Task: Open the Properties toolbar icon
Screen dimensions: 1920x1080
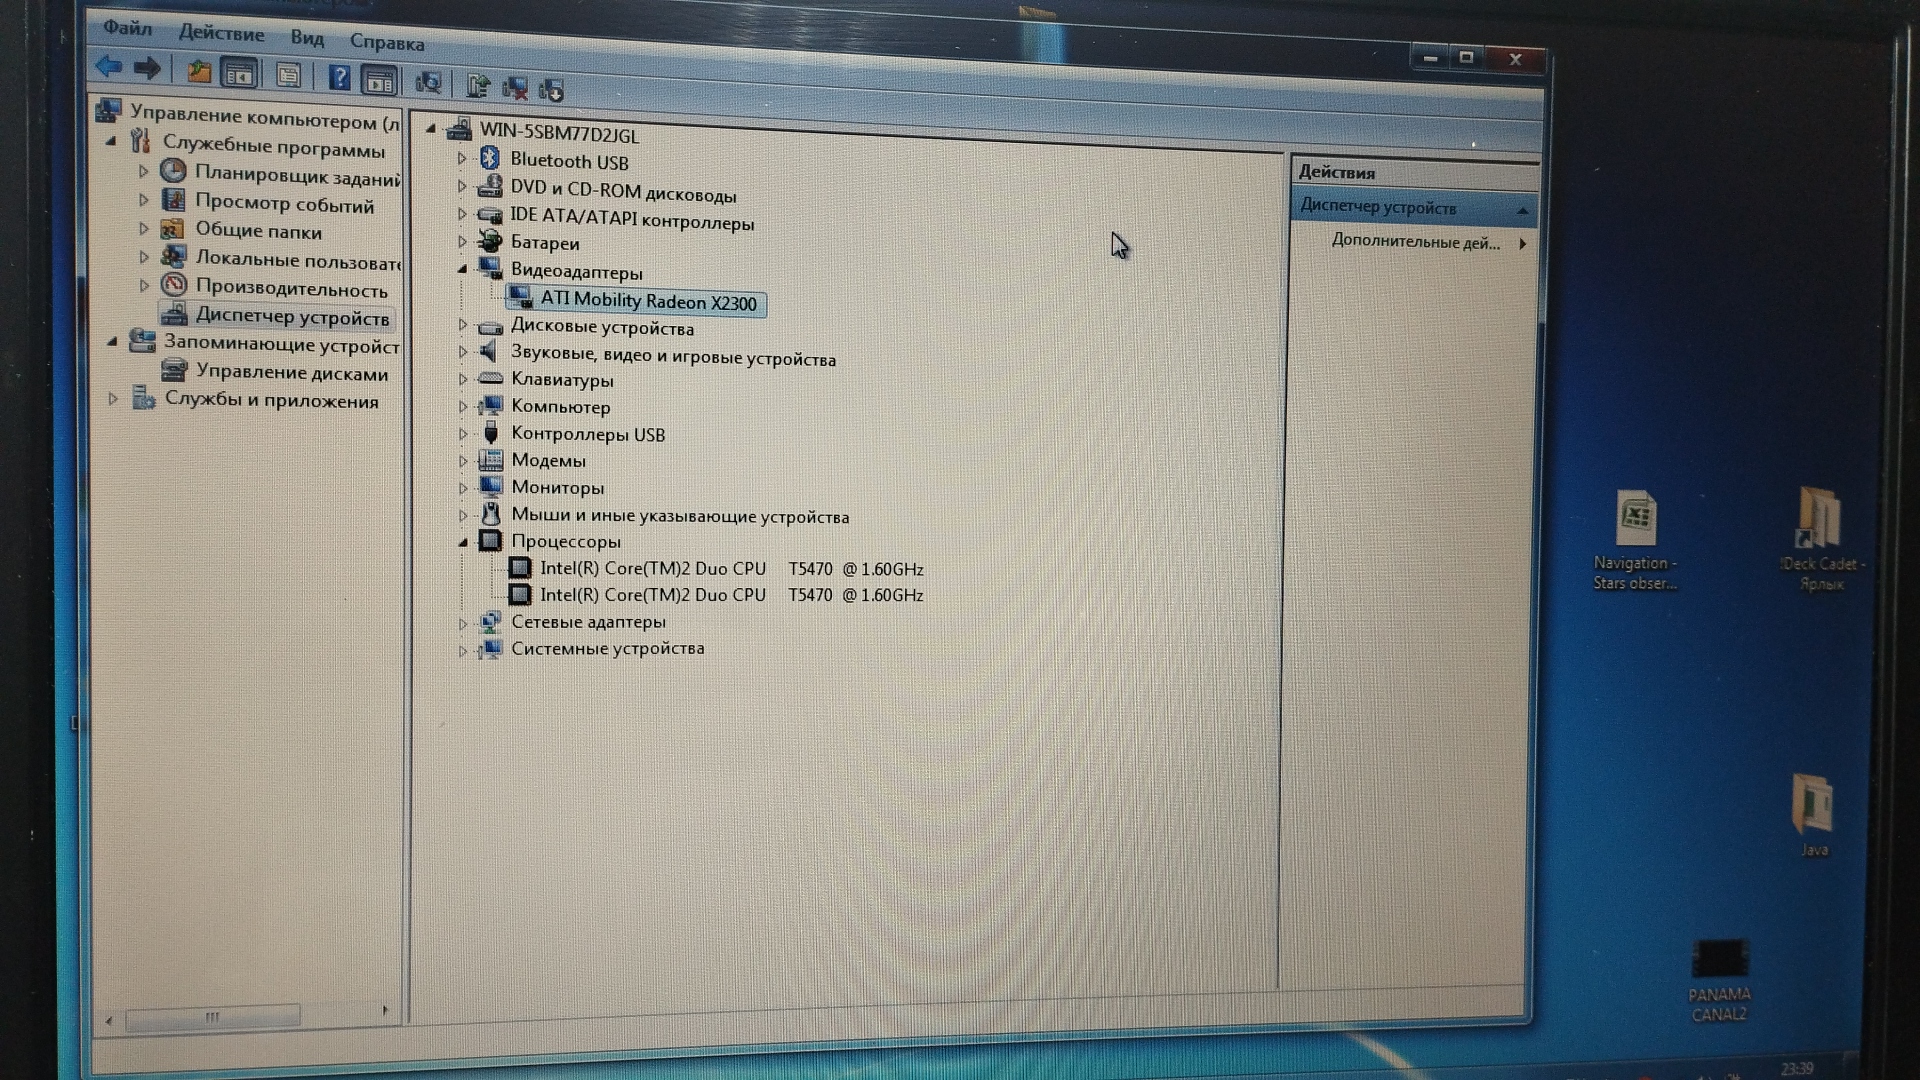Action: [x=288, y=75]
